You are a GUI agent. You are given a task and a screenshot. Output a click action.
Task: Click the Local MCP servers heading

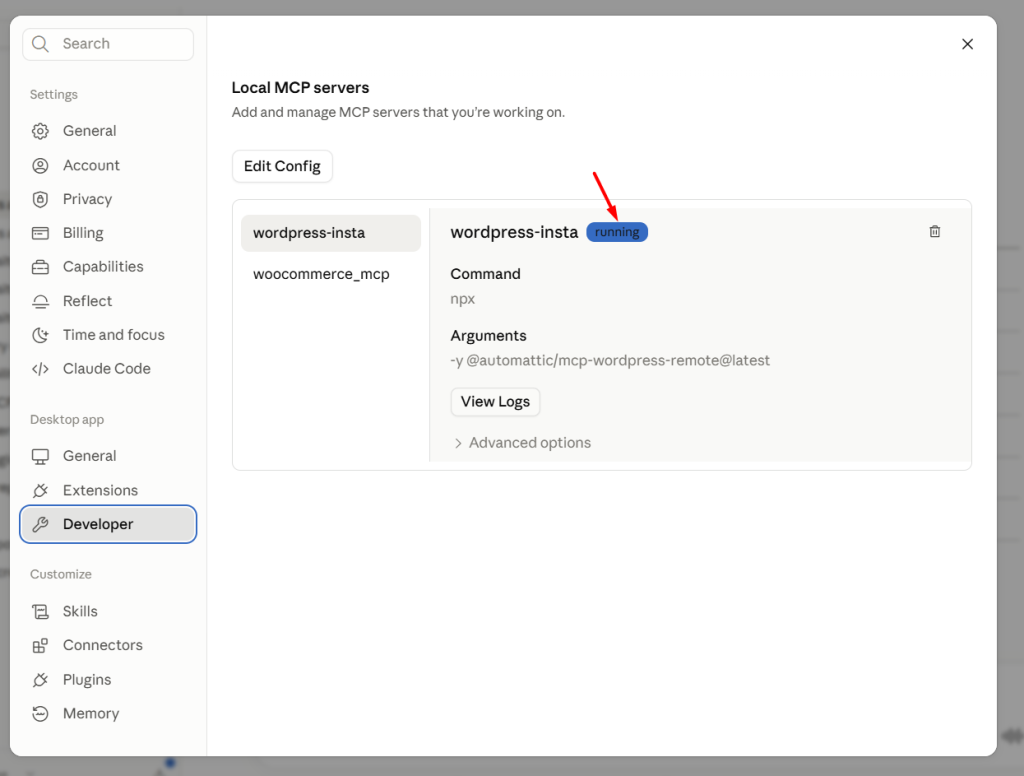click(x=300, y=88)
